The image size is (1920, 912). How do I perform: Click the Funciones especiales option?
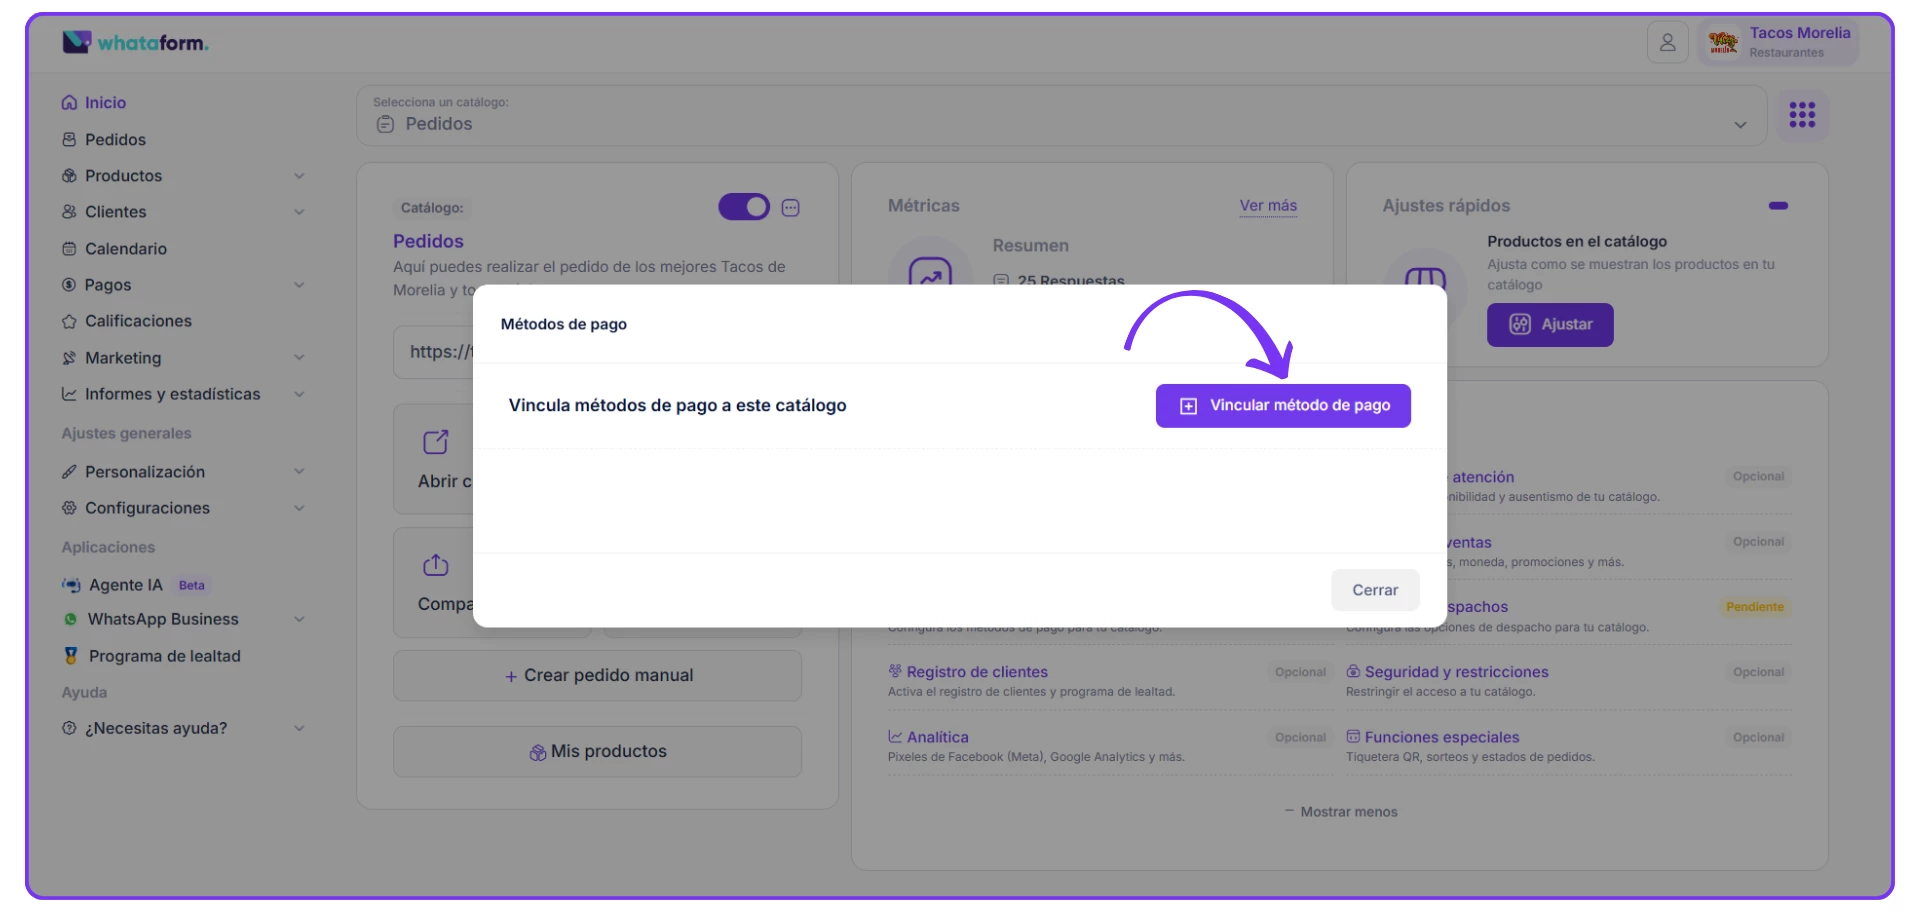pos(1441,737)
